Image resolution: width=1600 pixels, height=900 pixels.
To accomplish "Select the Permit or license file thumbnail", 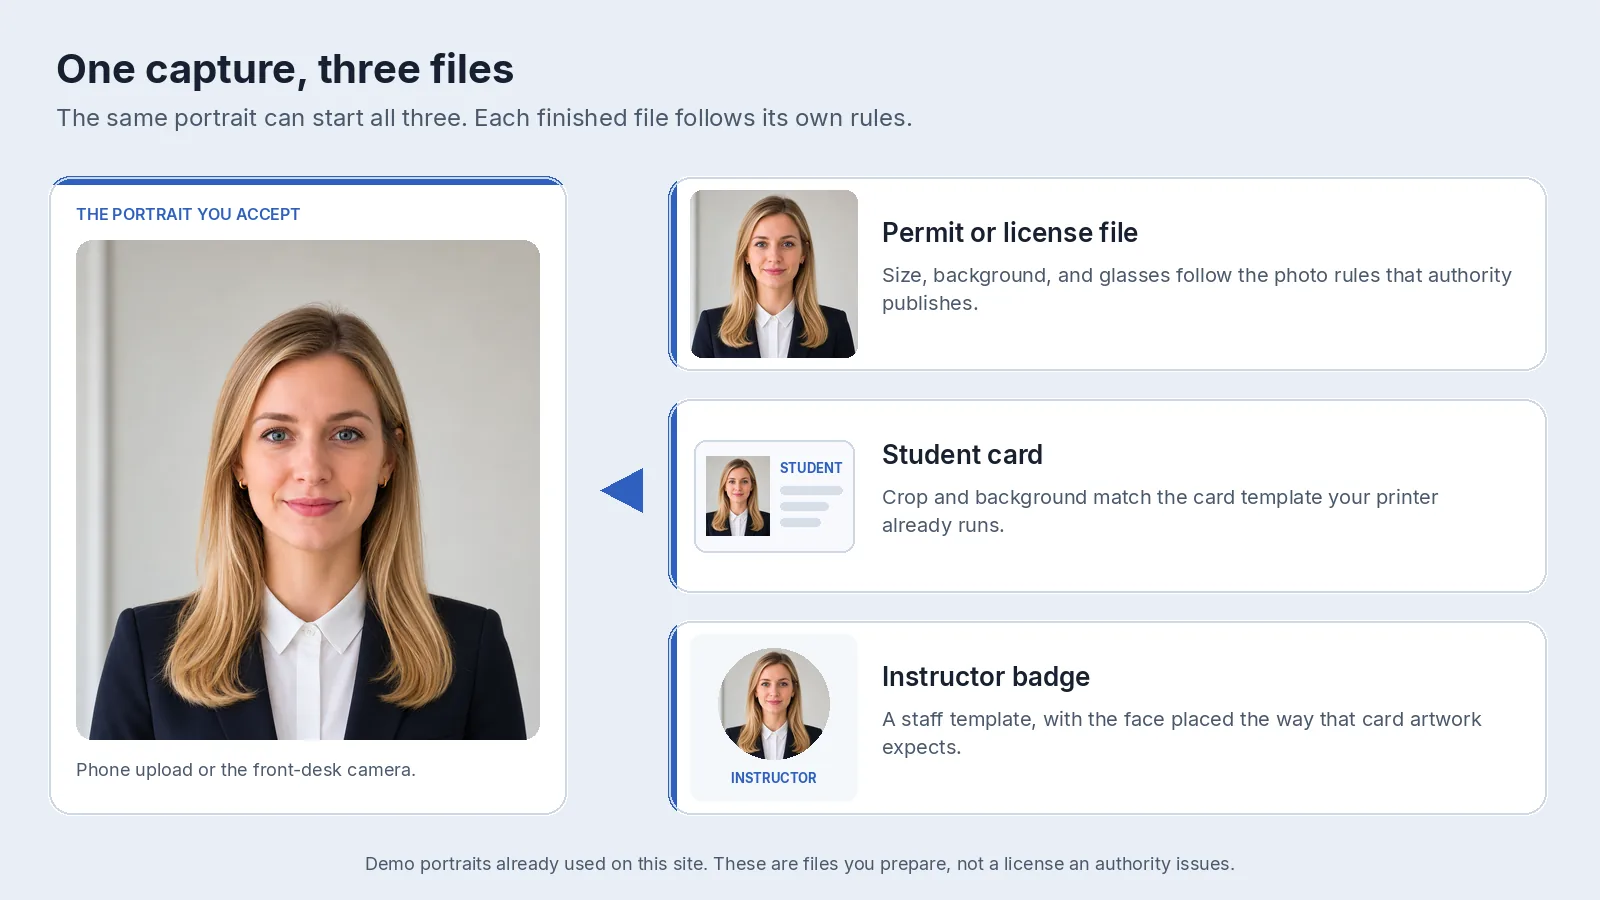I will (x=774, y=274).
